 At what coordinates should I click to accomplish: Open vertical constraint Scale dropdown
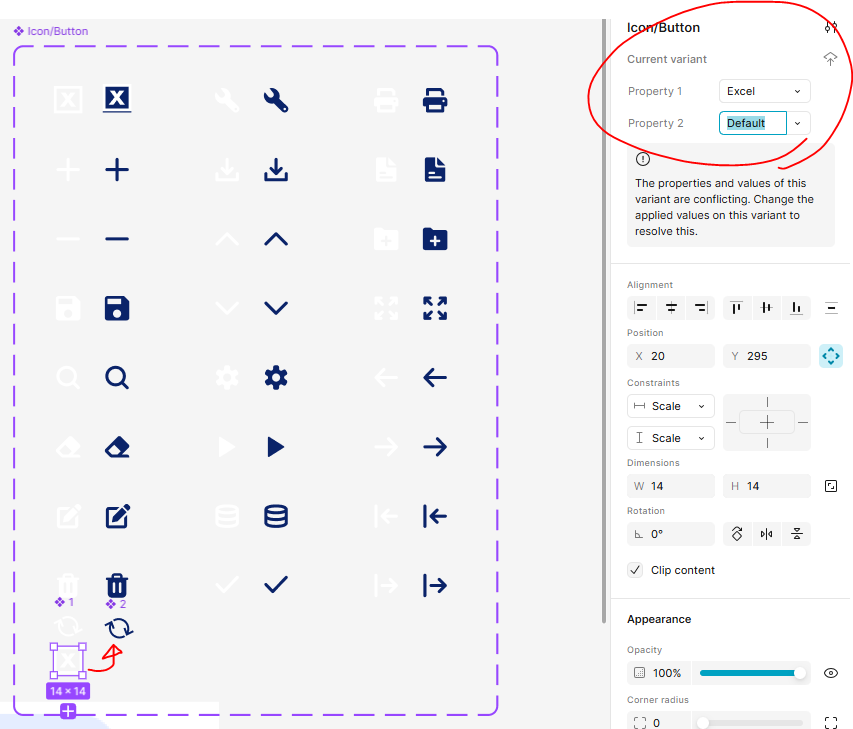click(x=671, y=438)
